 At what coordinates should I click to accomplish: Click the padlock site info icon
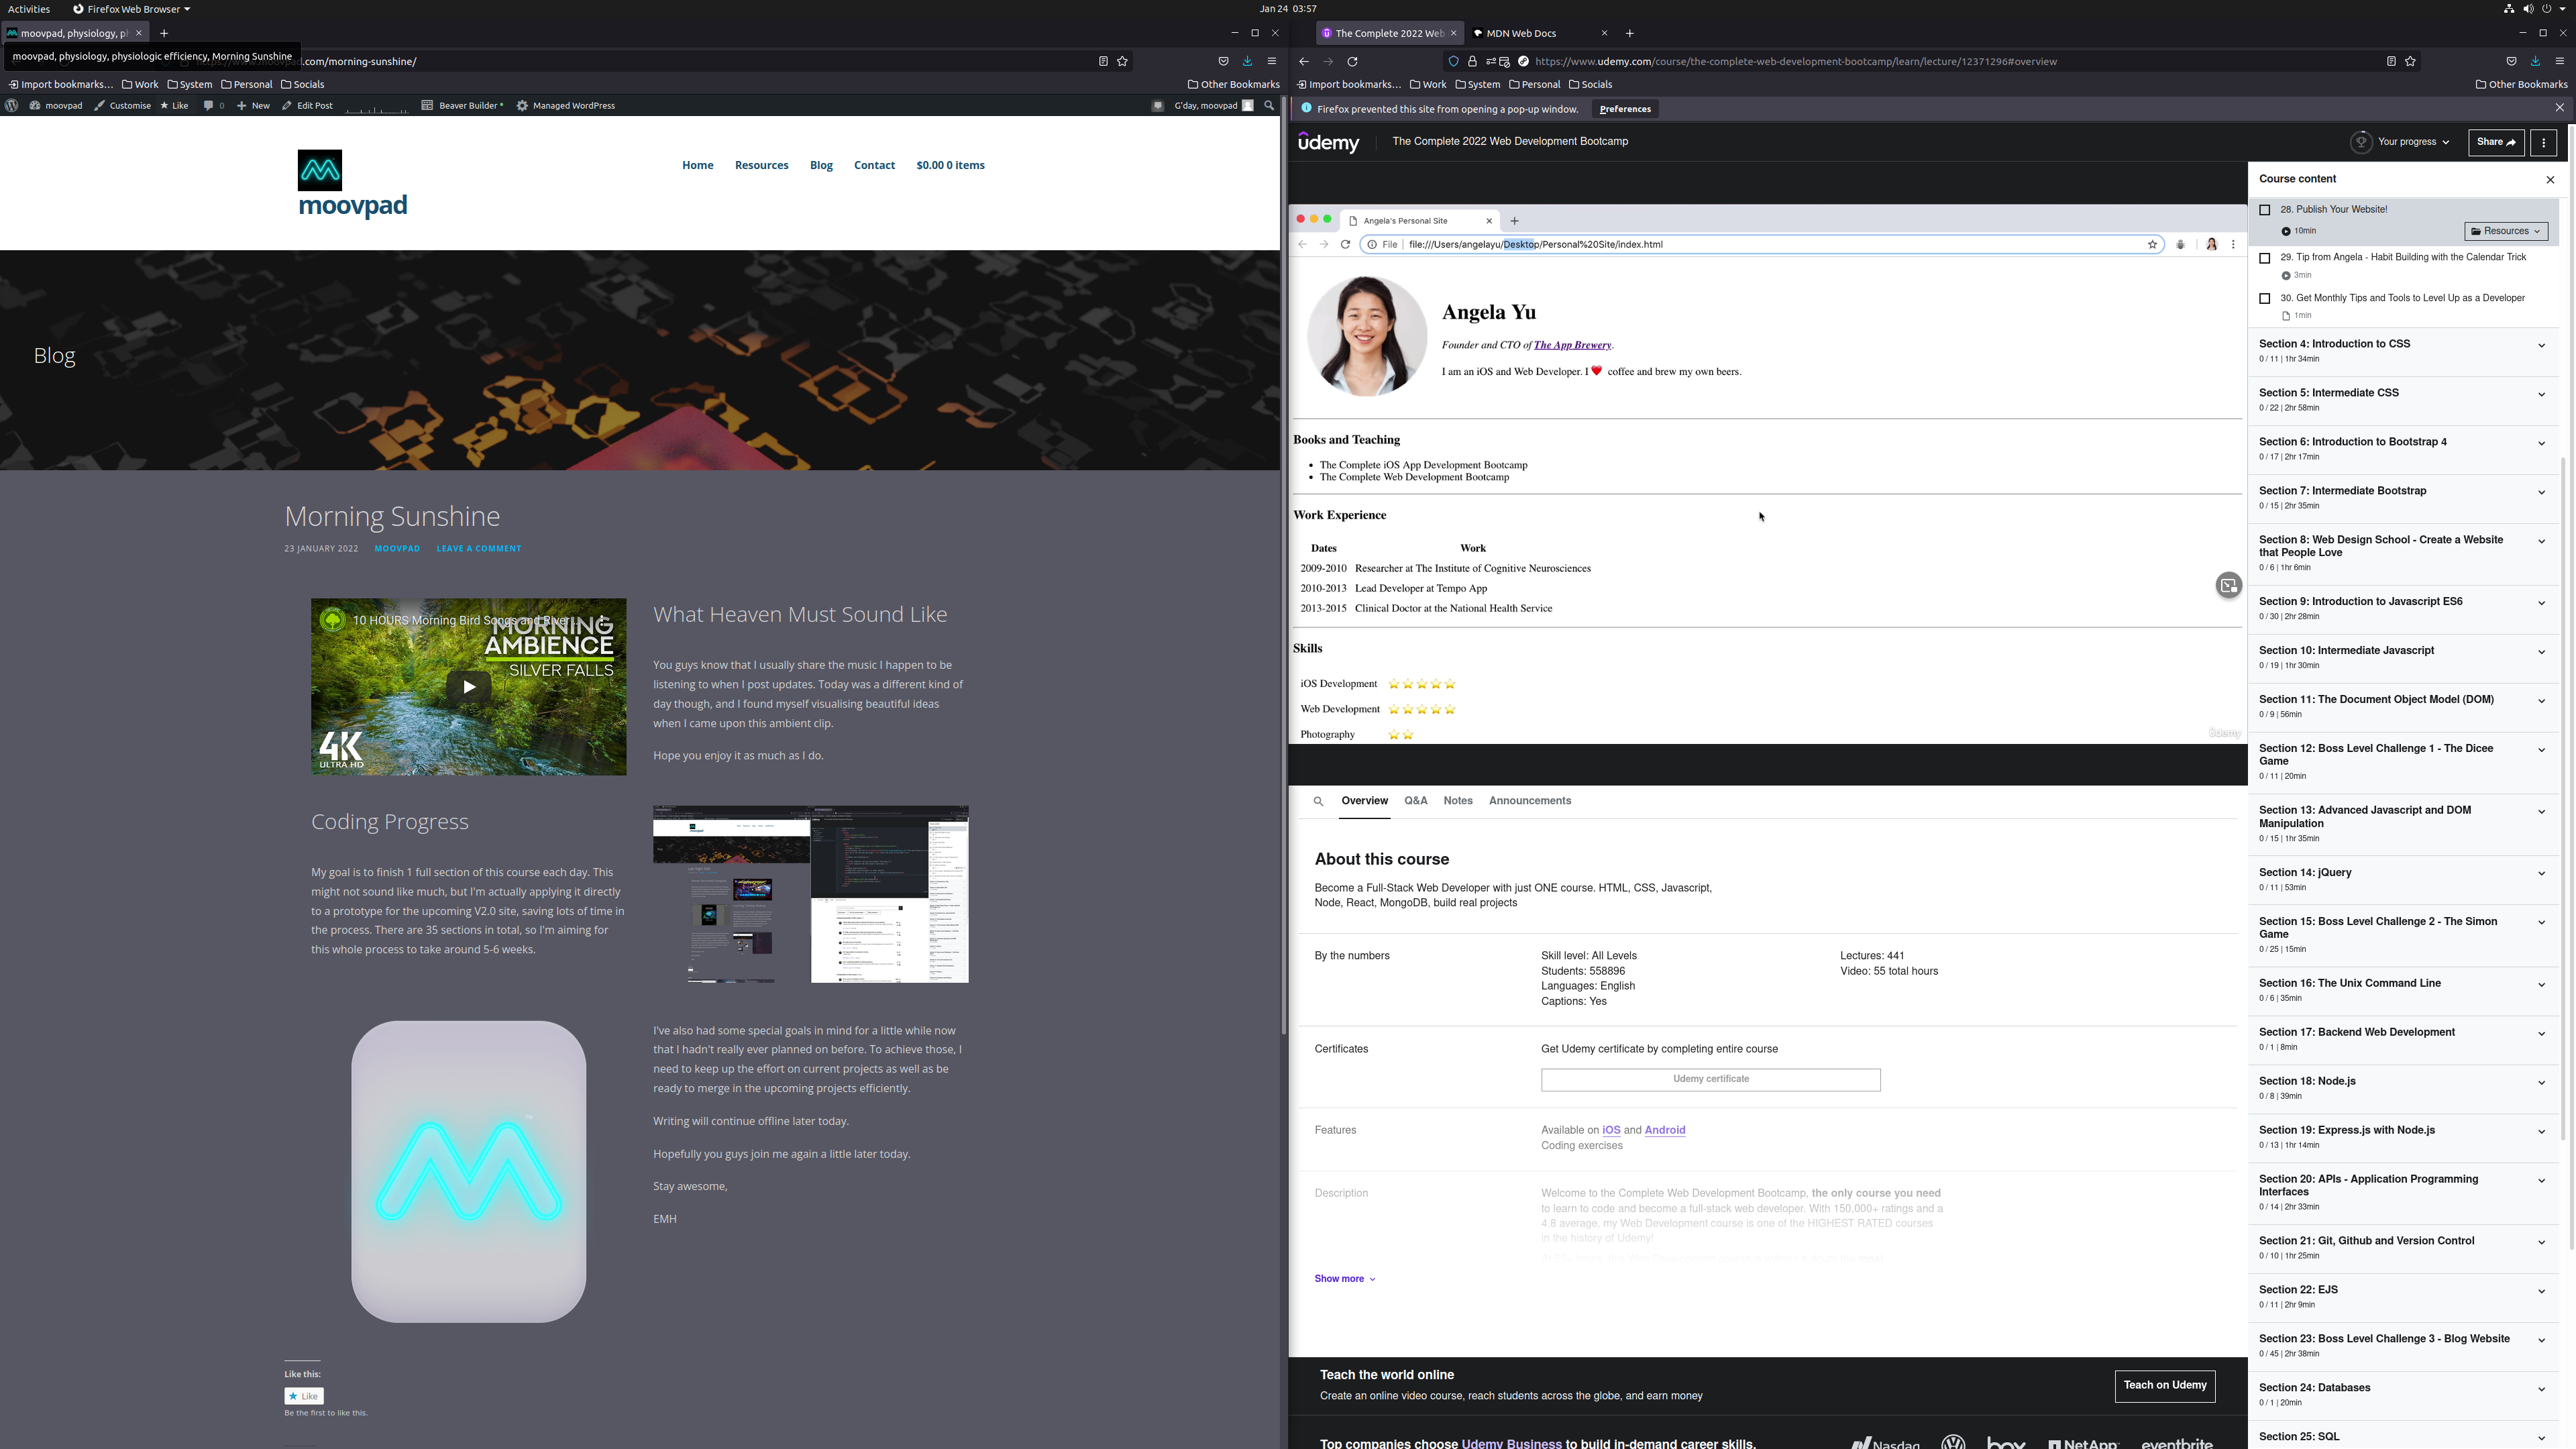[1472, 61]
